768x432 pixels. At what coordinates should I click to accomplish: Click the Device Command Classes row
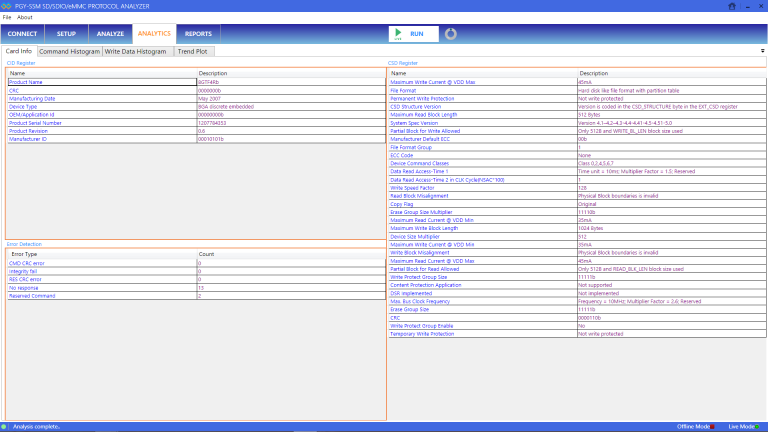(x=577, y=164)
